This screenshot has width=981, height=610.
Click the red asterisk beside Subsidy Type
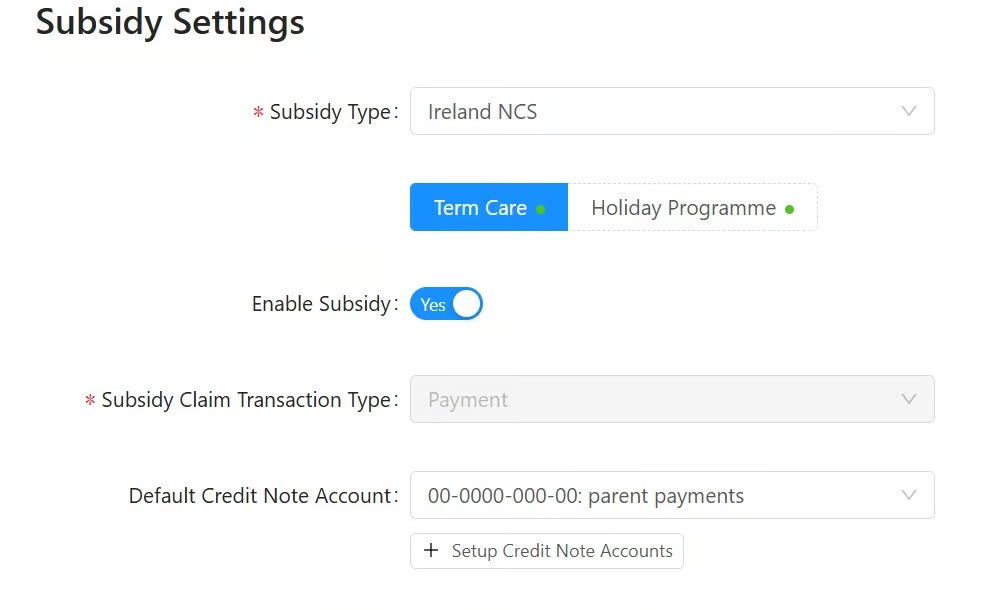tap(258, 113)
